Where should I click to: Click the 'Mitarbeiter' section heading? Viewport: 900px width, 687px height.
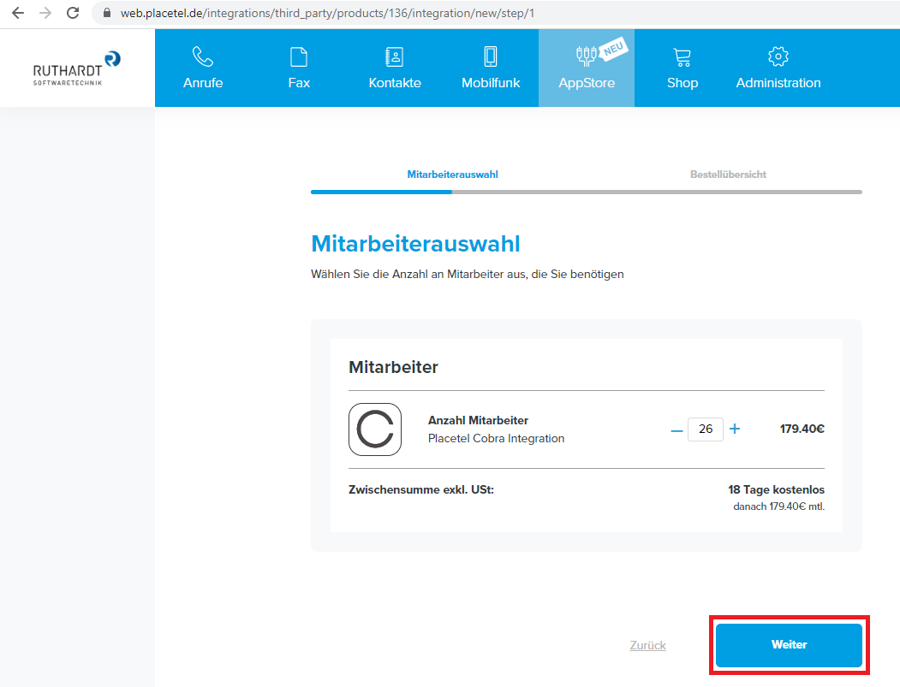coord(393,367)
